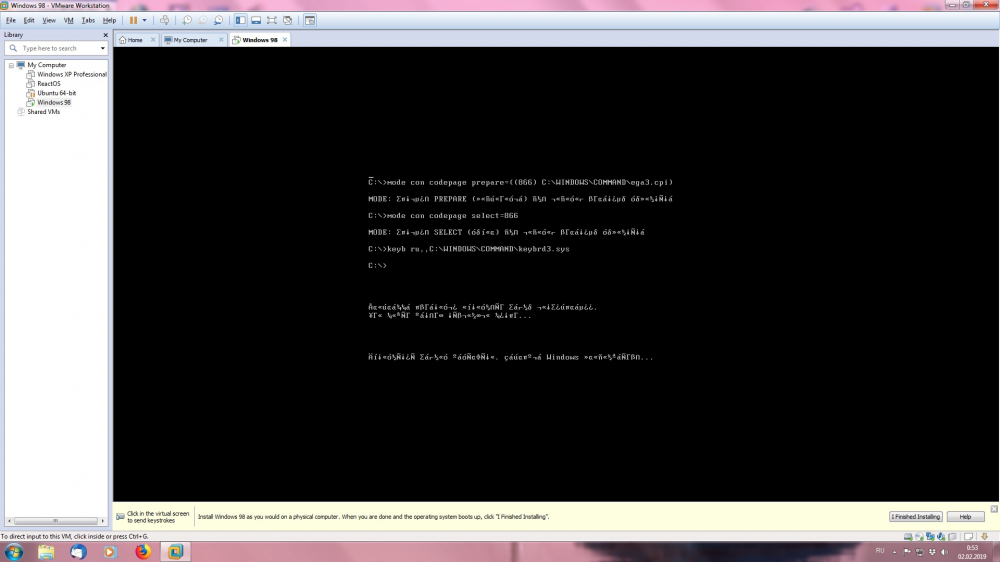The height and width of the screenshot is (562, 1000).
Task: Open the power options dropdown arrow beside pause
Action: pos(145,20)
